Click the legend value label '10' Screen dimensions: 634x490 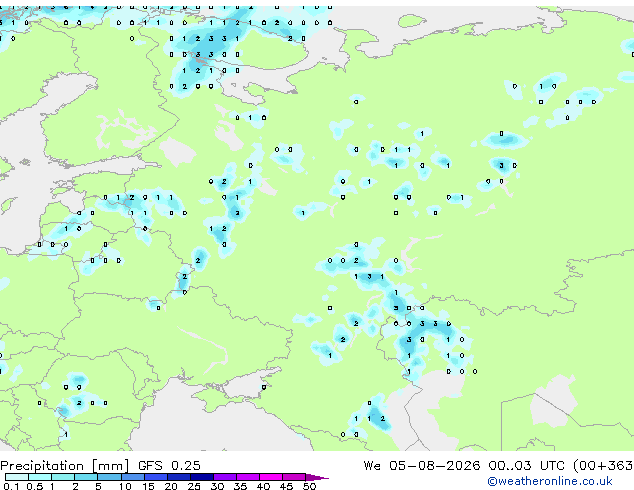coord(125,486)
